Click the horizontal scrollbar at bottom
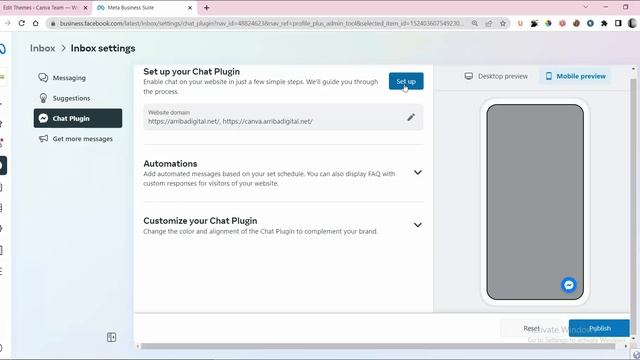640x360 pixels. pyautogui.click(x=378, y=346)
